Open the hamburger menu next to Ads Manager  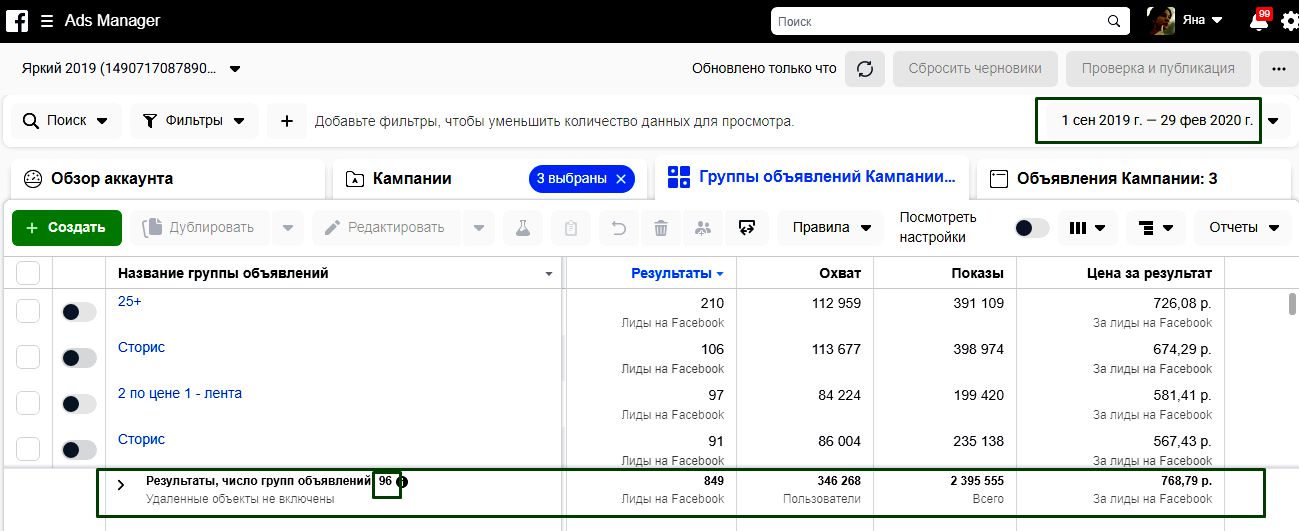click(47, 21)
